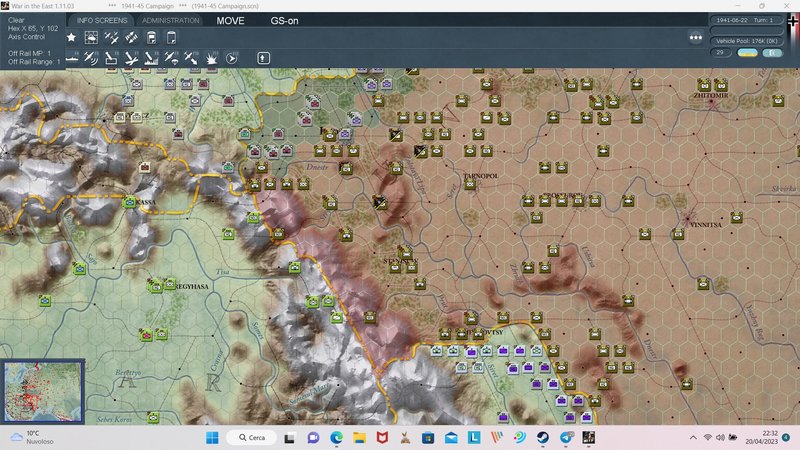Viewport: 800px width, 450px height.
Task: Open the star favorites info screen icon
Action: [71, 37]
